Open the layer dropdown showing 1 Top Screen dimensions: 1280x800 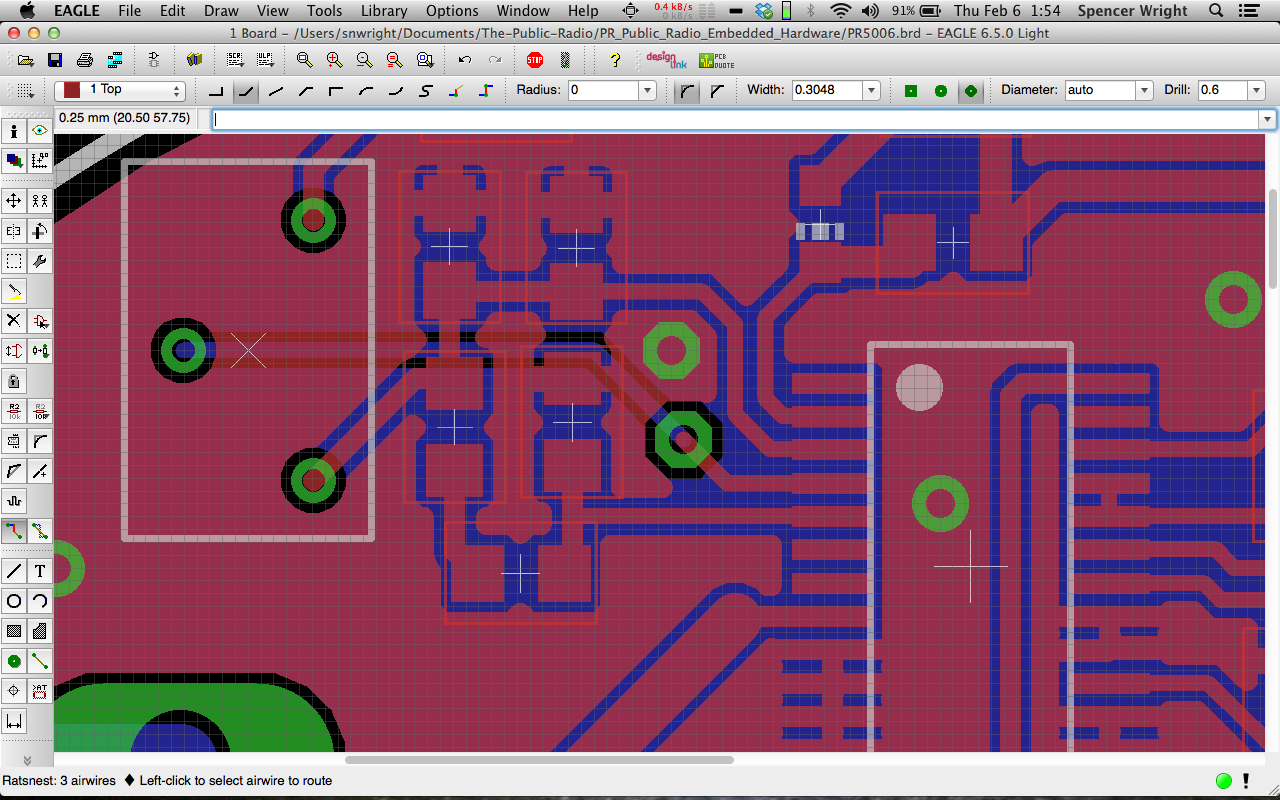point(120,90)
